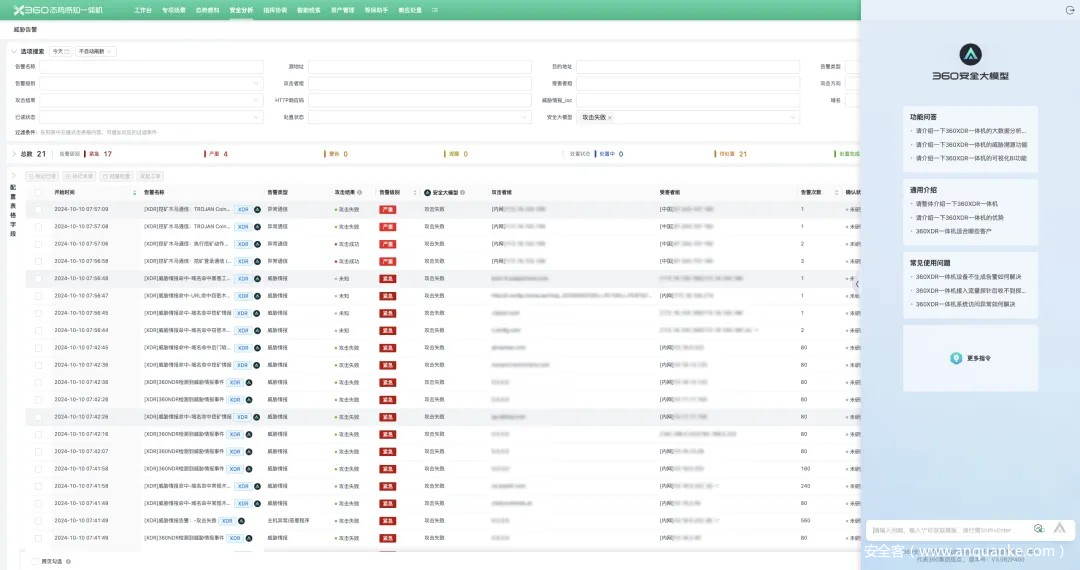Viewport: 1080px width, 570px height.
Task: Switch to the 工作台 menu tab
Action: tap(143, 9)
